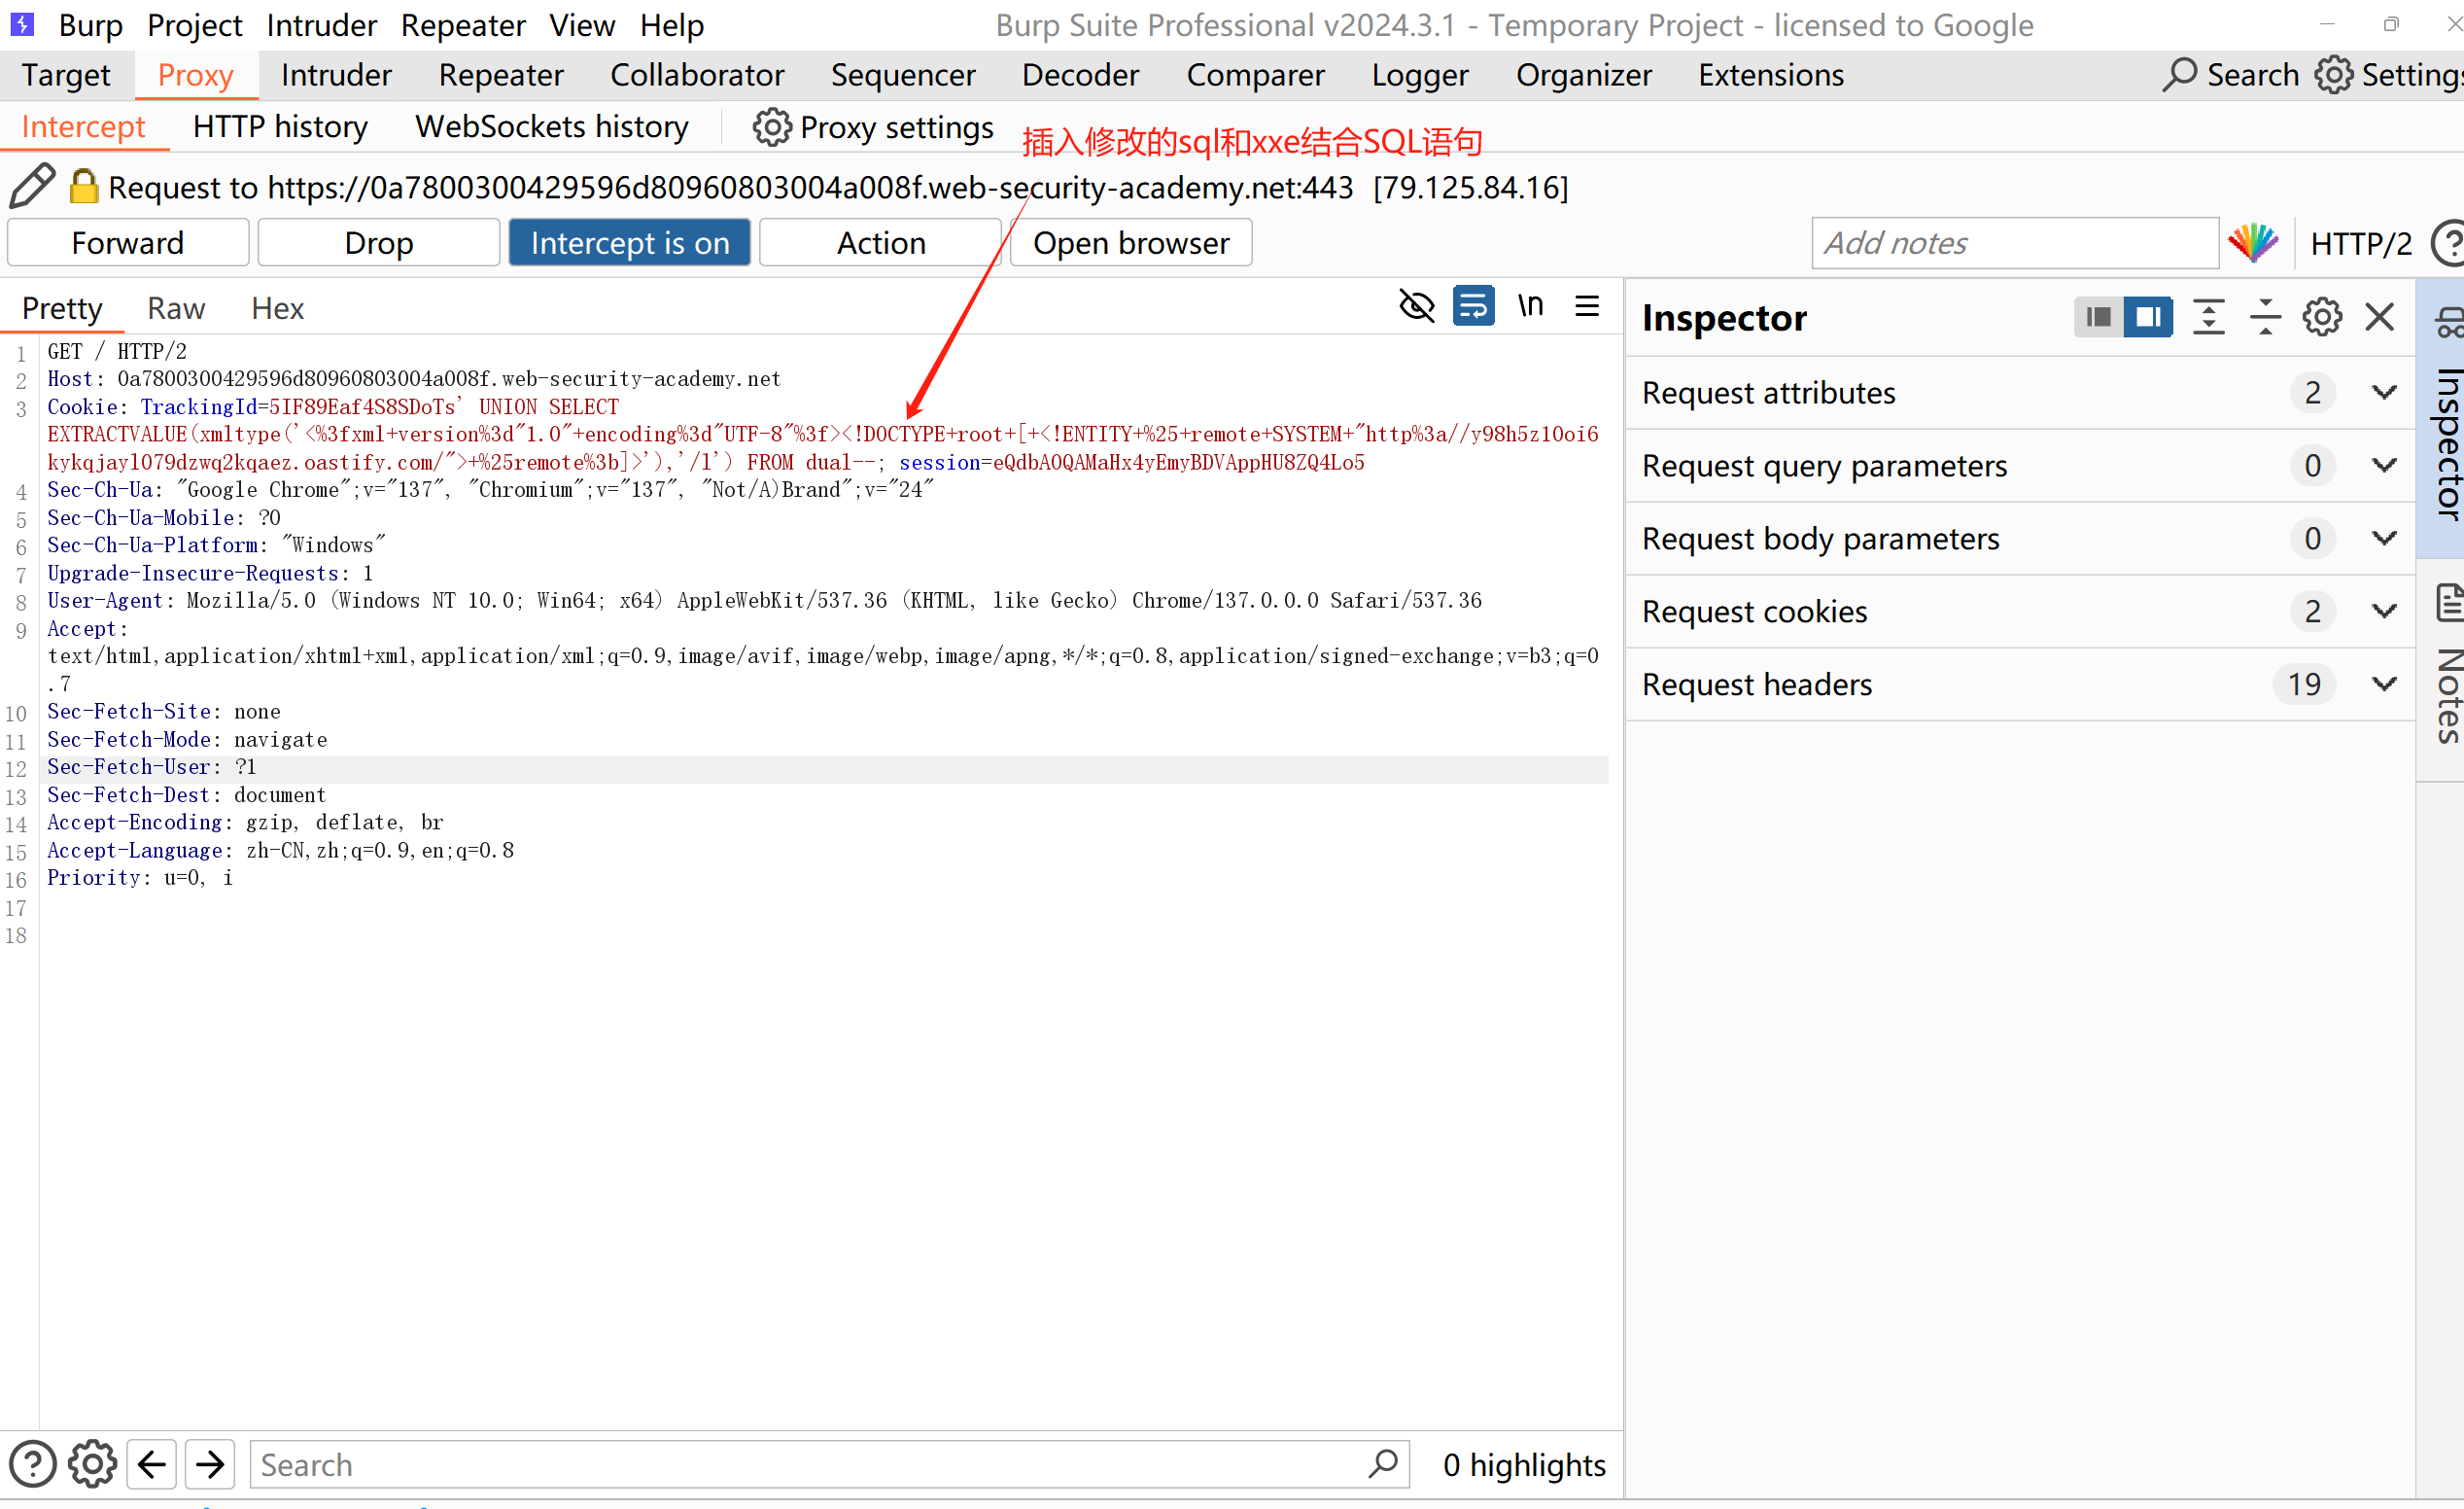Show newline characters with \n icon
The height and width of the screenshot is (1509, 2464).
tap(1530, 306)
